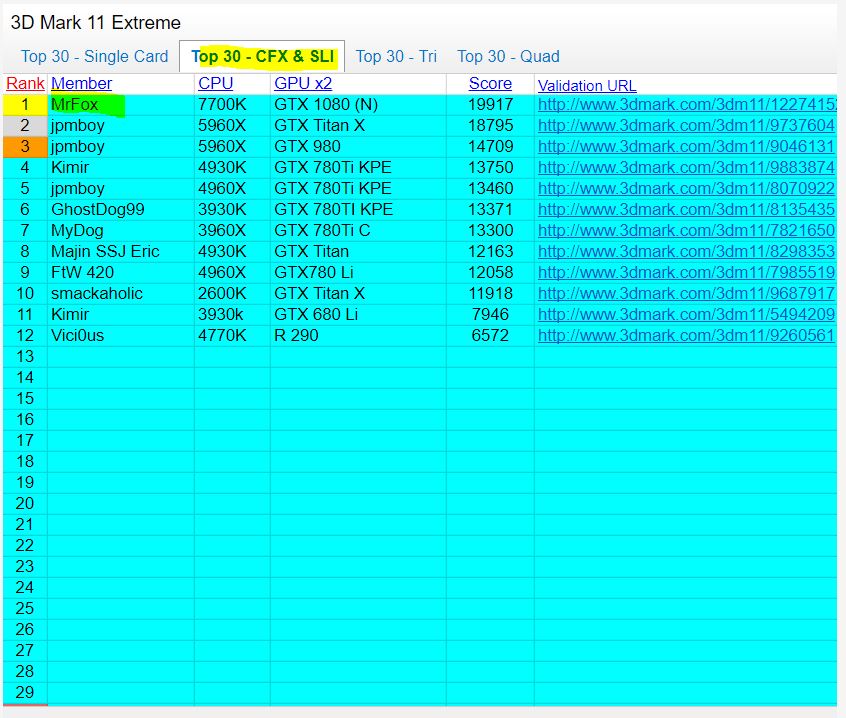Open the validation link for score 7946
The width and height of the screenshot is (846, 718).
pos(686,314)
